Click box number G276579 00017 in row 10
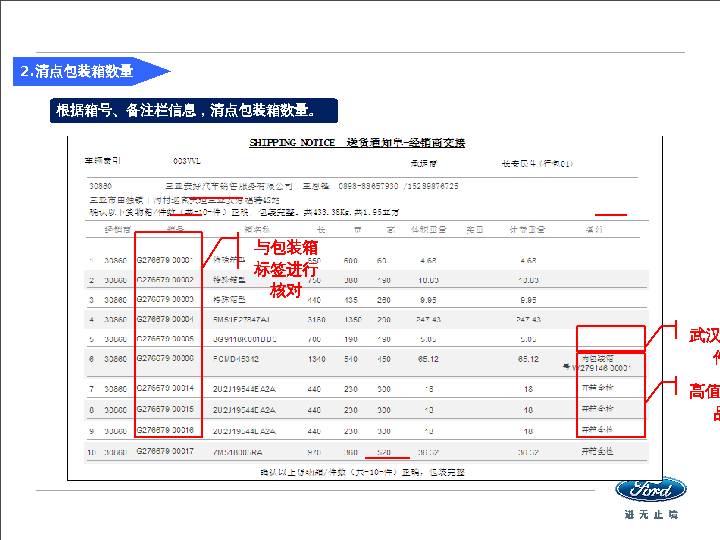 pos(165,452)
